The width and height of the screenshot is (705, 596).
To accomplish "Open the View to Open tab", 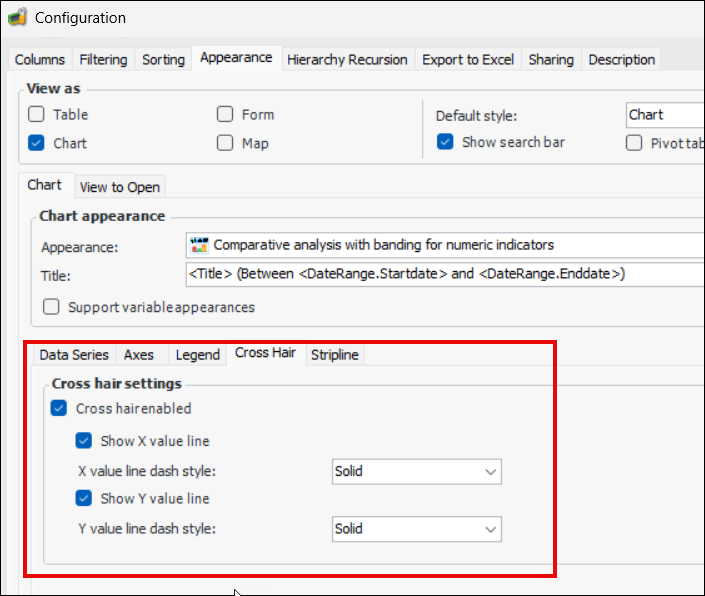I will coord(119,187).
